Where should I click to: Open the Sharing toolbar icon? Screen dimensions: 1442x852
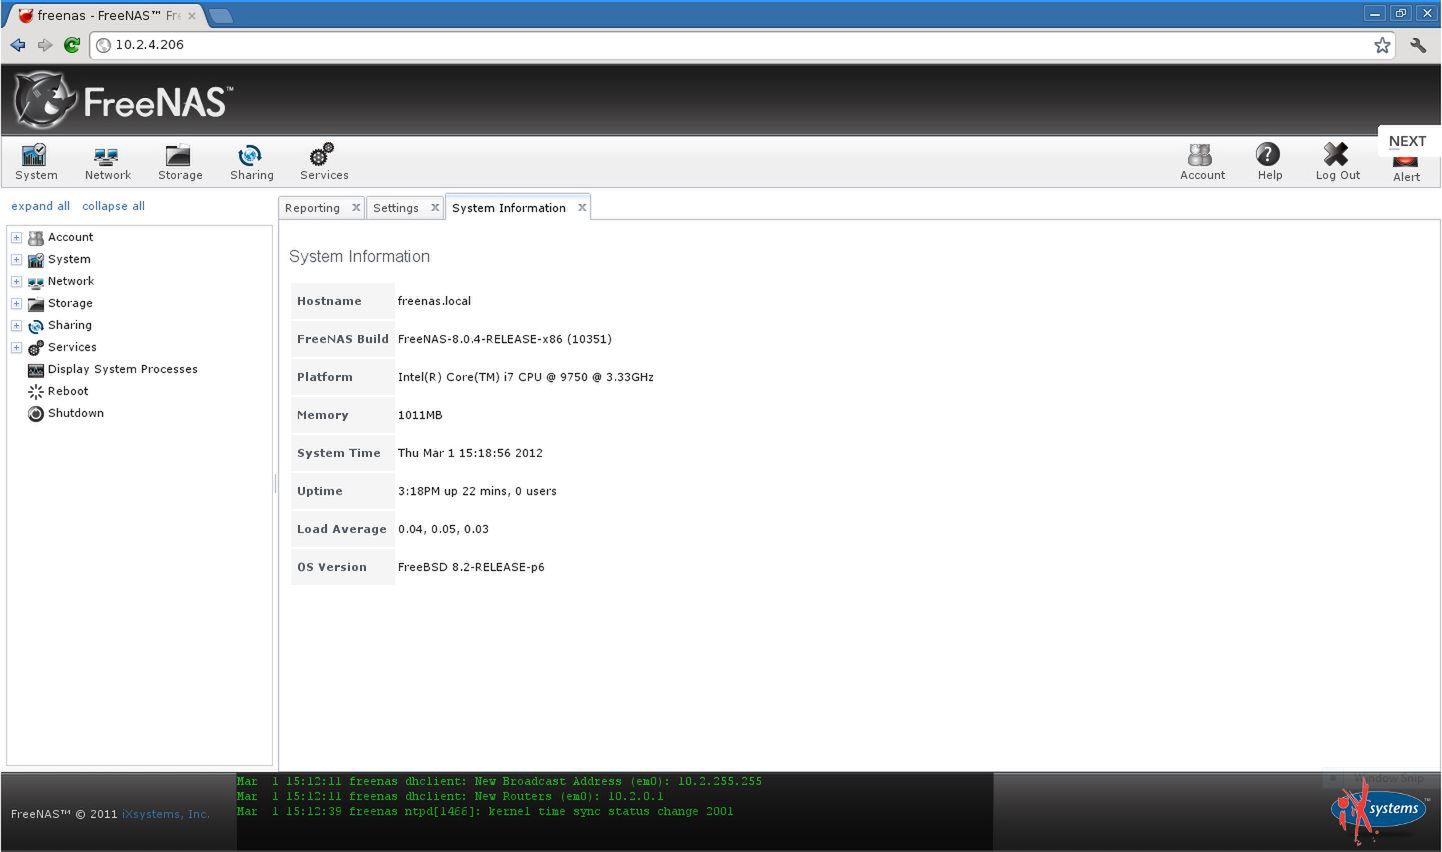pyautogui.click(x=251, y=161)
